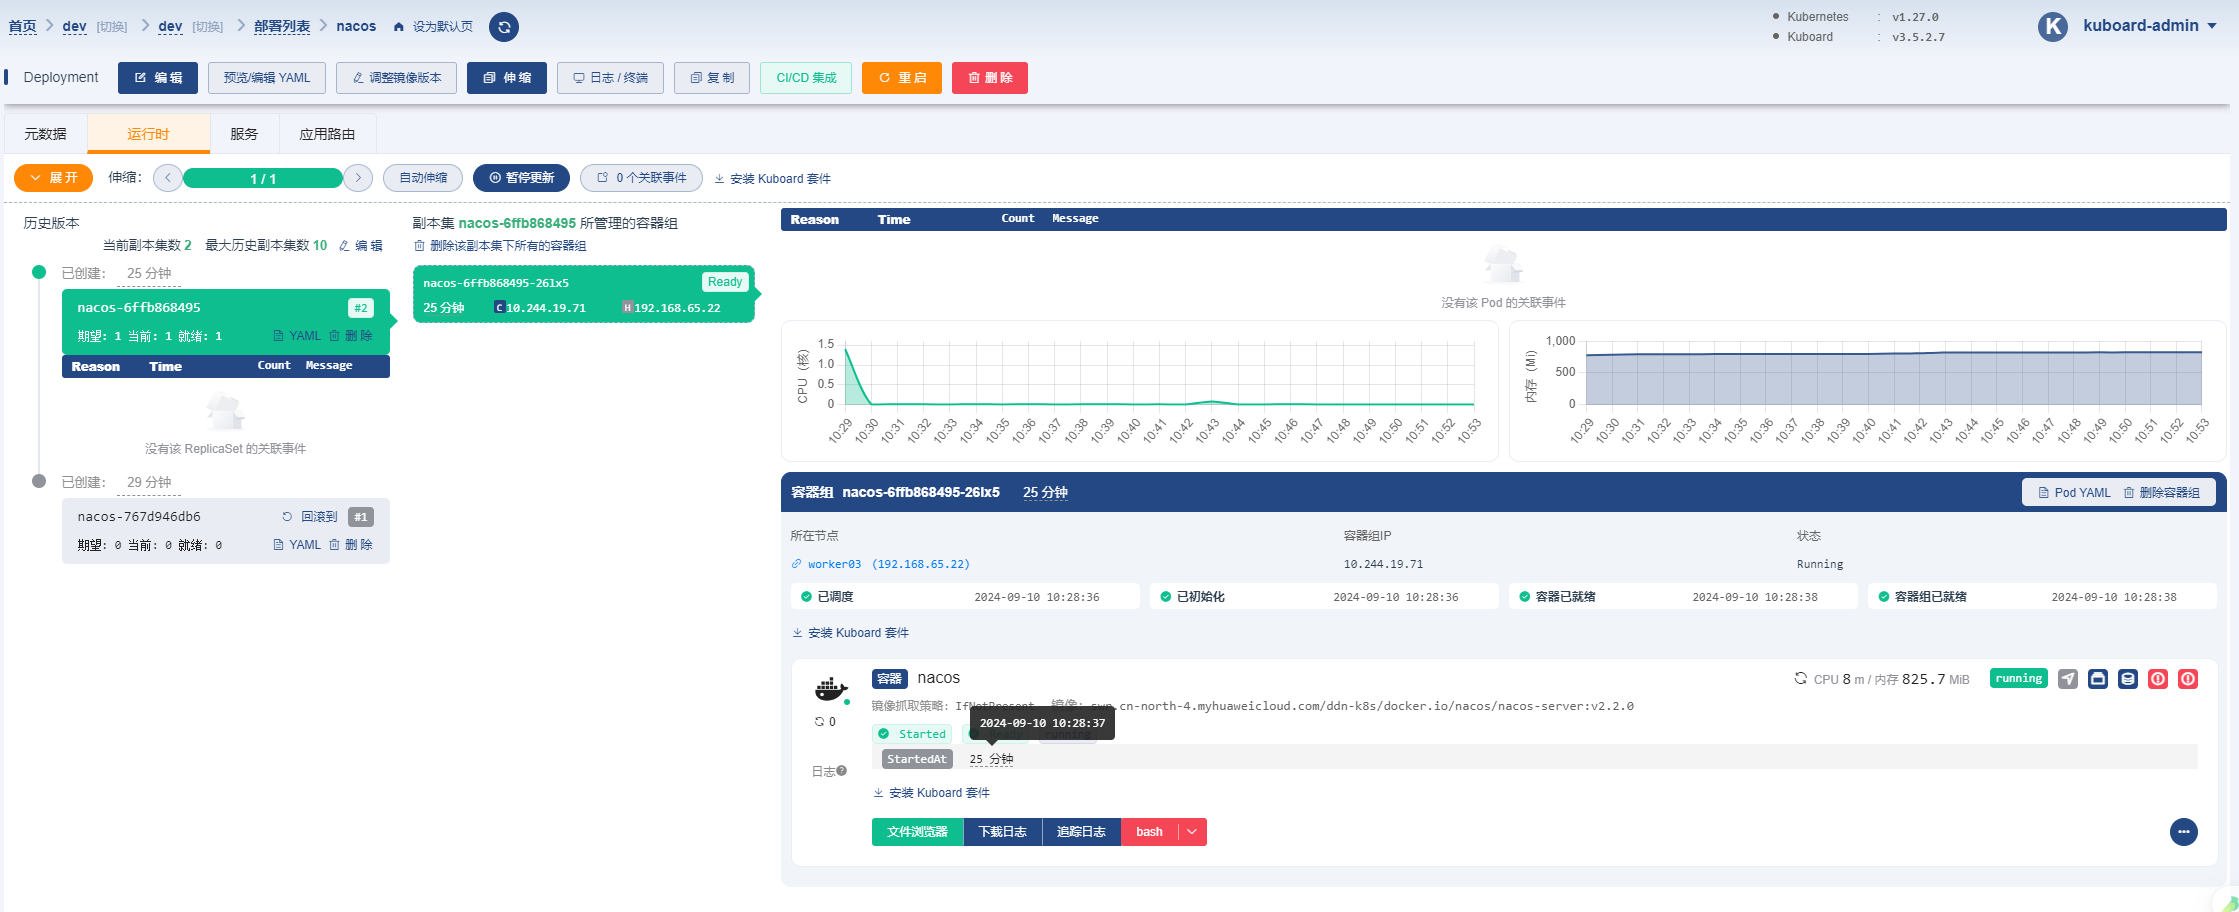
Task: Go to 首页 breadcrumb
Action: [x=22, y=26]
